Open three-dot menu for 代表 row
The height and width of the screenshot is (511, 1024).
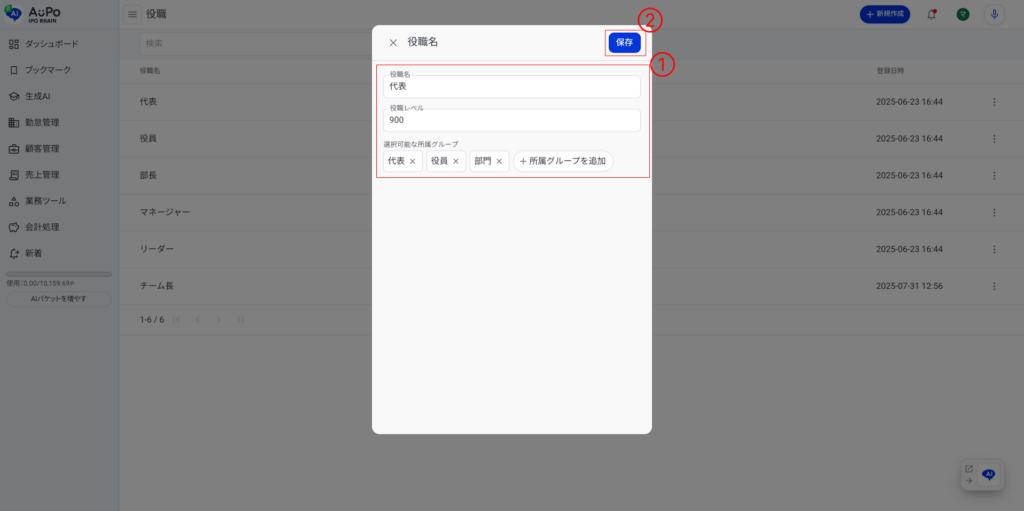pos(994,102)
